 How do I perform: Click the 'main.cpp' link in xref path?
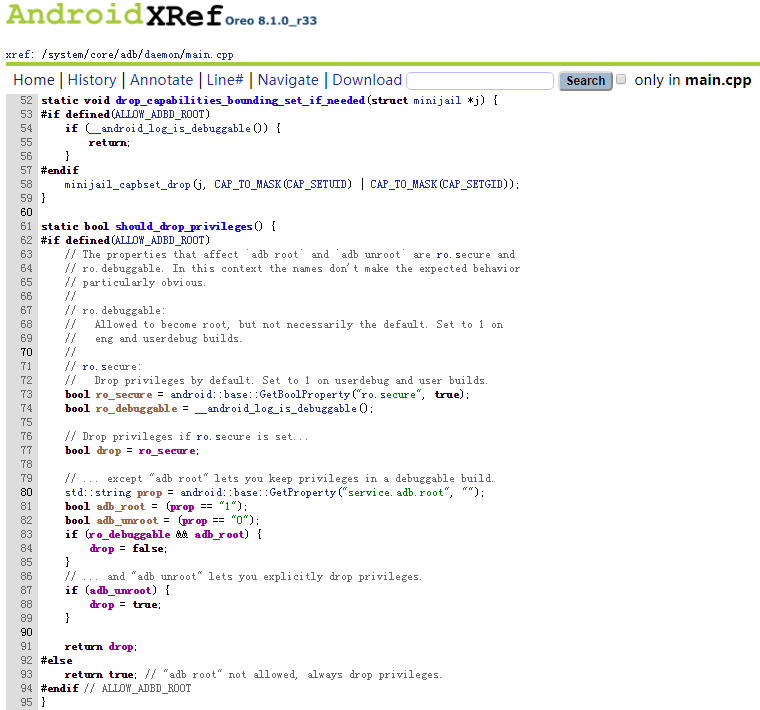point(210,54)
